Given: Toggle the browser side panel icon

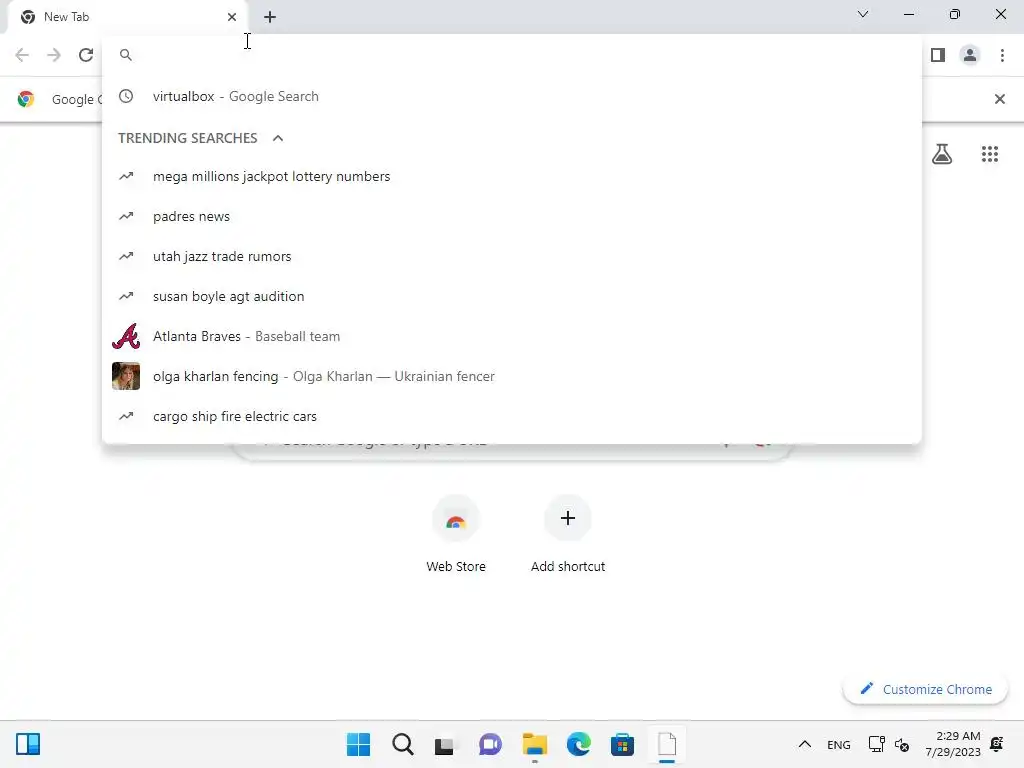Looking at the screenshot, I should (x=938, y=55).
